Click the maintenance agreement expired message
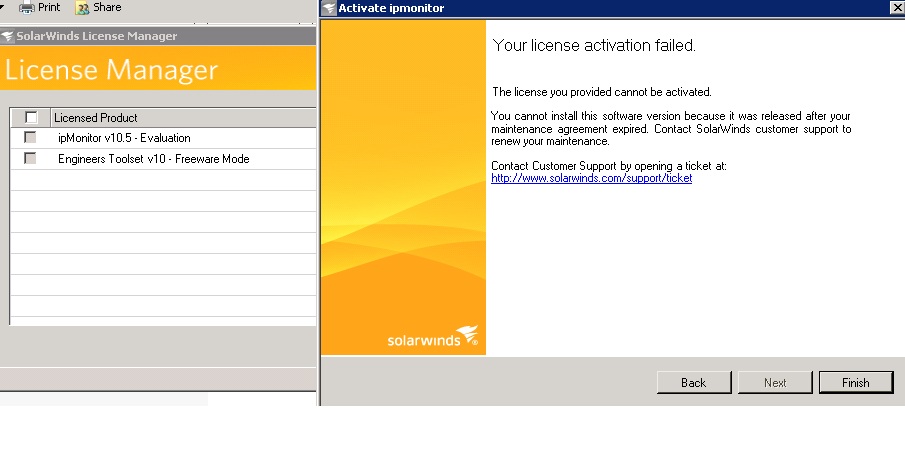Viewport: 905px width, 460px height. pos(671,128)
